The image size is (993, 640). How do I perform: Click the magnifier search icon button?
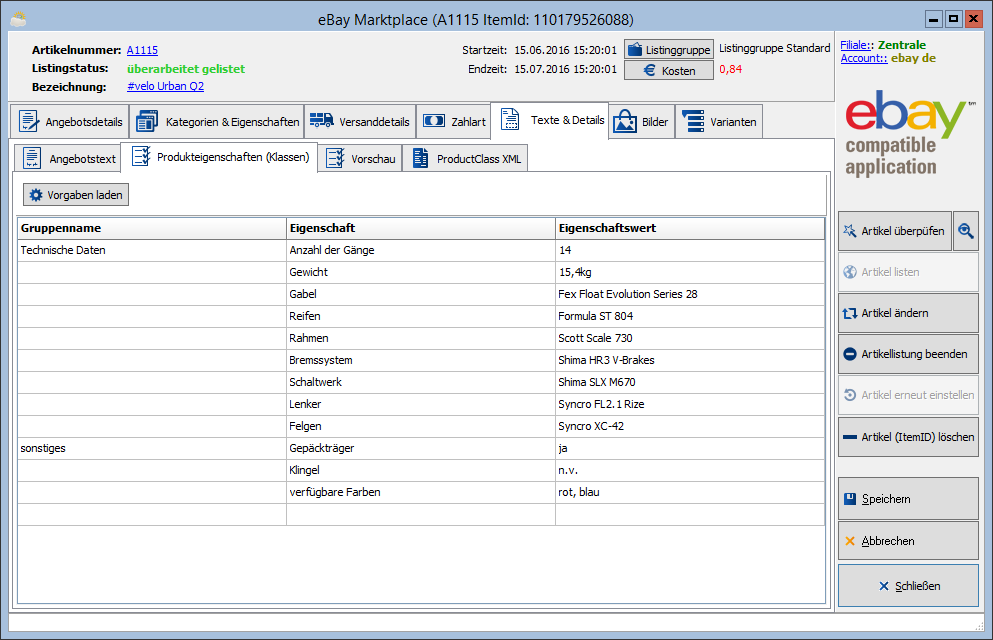(966, 231)
